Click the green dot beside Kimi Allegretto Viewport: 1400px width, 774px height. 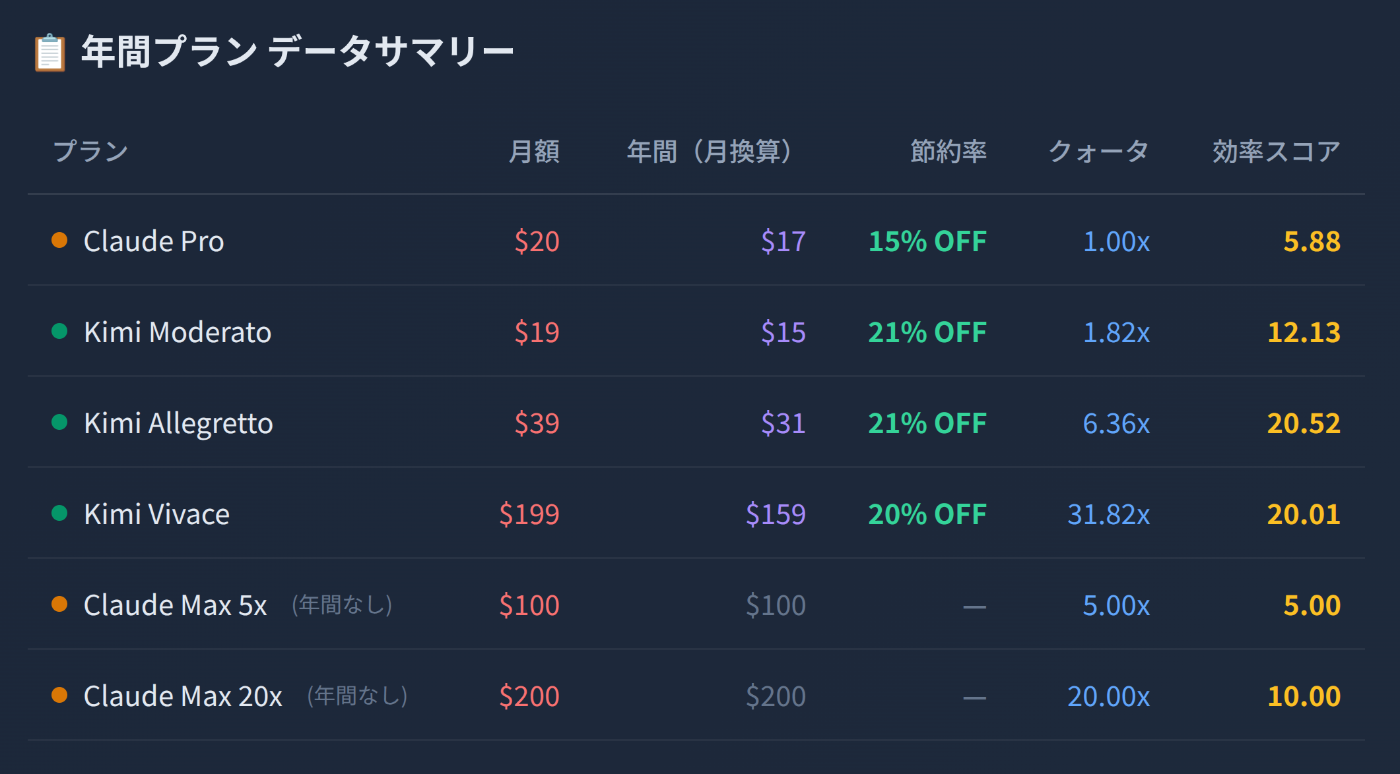pyautogui.click(x=59, y=422)
